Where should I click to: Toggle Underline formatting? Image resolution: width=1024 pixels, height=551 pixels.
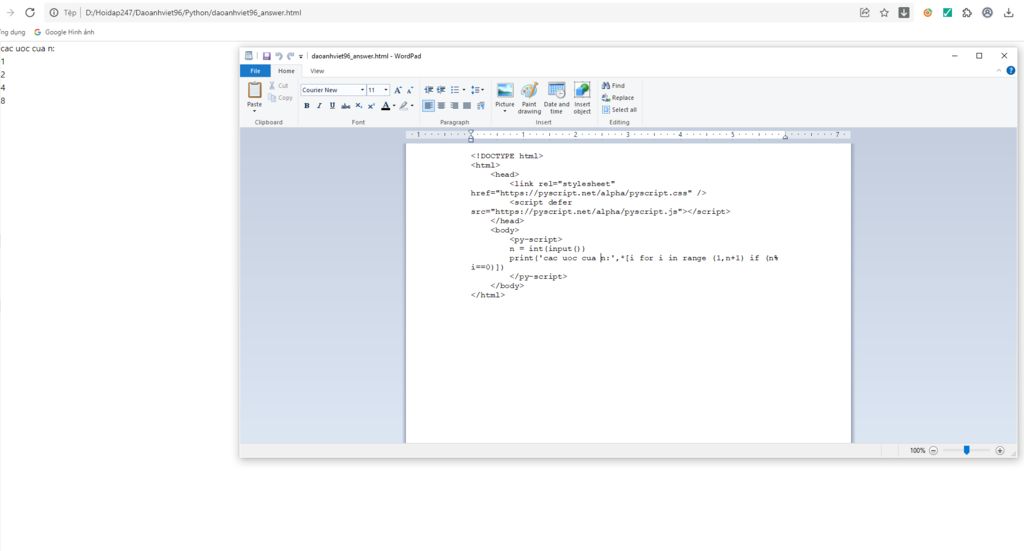pyautogui.click(x=332, y=106)
